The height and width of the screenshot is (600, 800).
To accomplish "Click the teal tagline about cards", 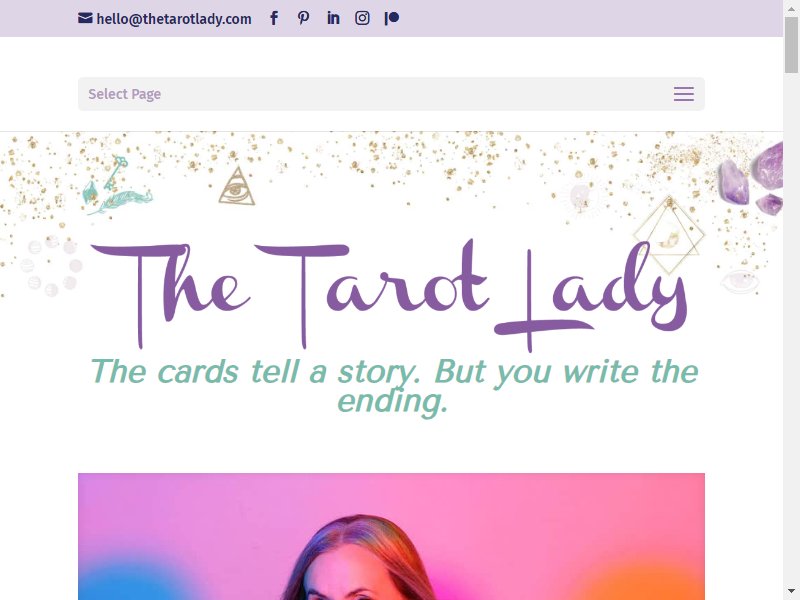I will 393,386.
